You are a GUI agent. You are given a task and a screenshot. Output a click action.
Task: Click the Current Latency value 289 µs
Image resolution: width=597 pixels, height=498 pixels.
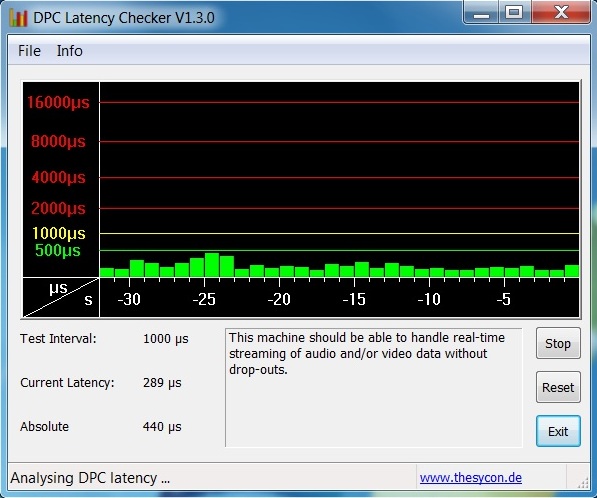tap(162, 383)
